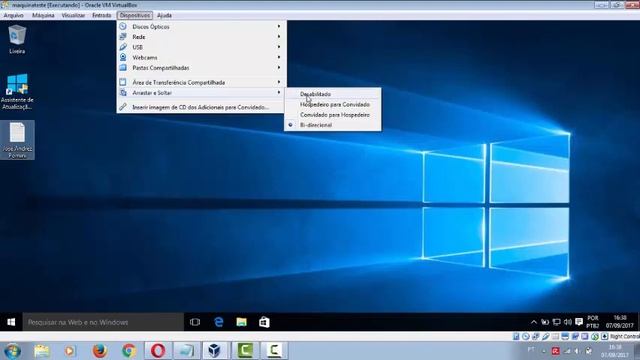This screenshot has height=360, width=640.
Task: Click VirtualBox shared folders status icon
Action: 555,336
